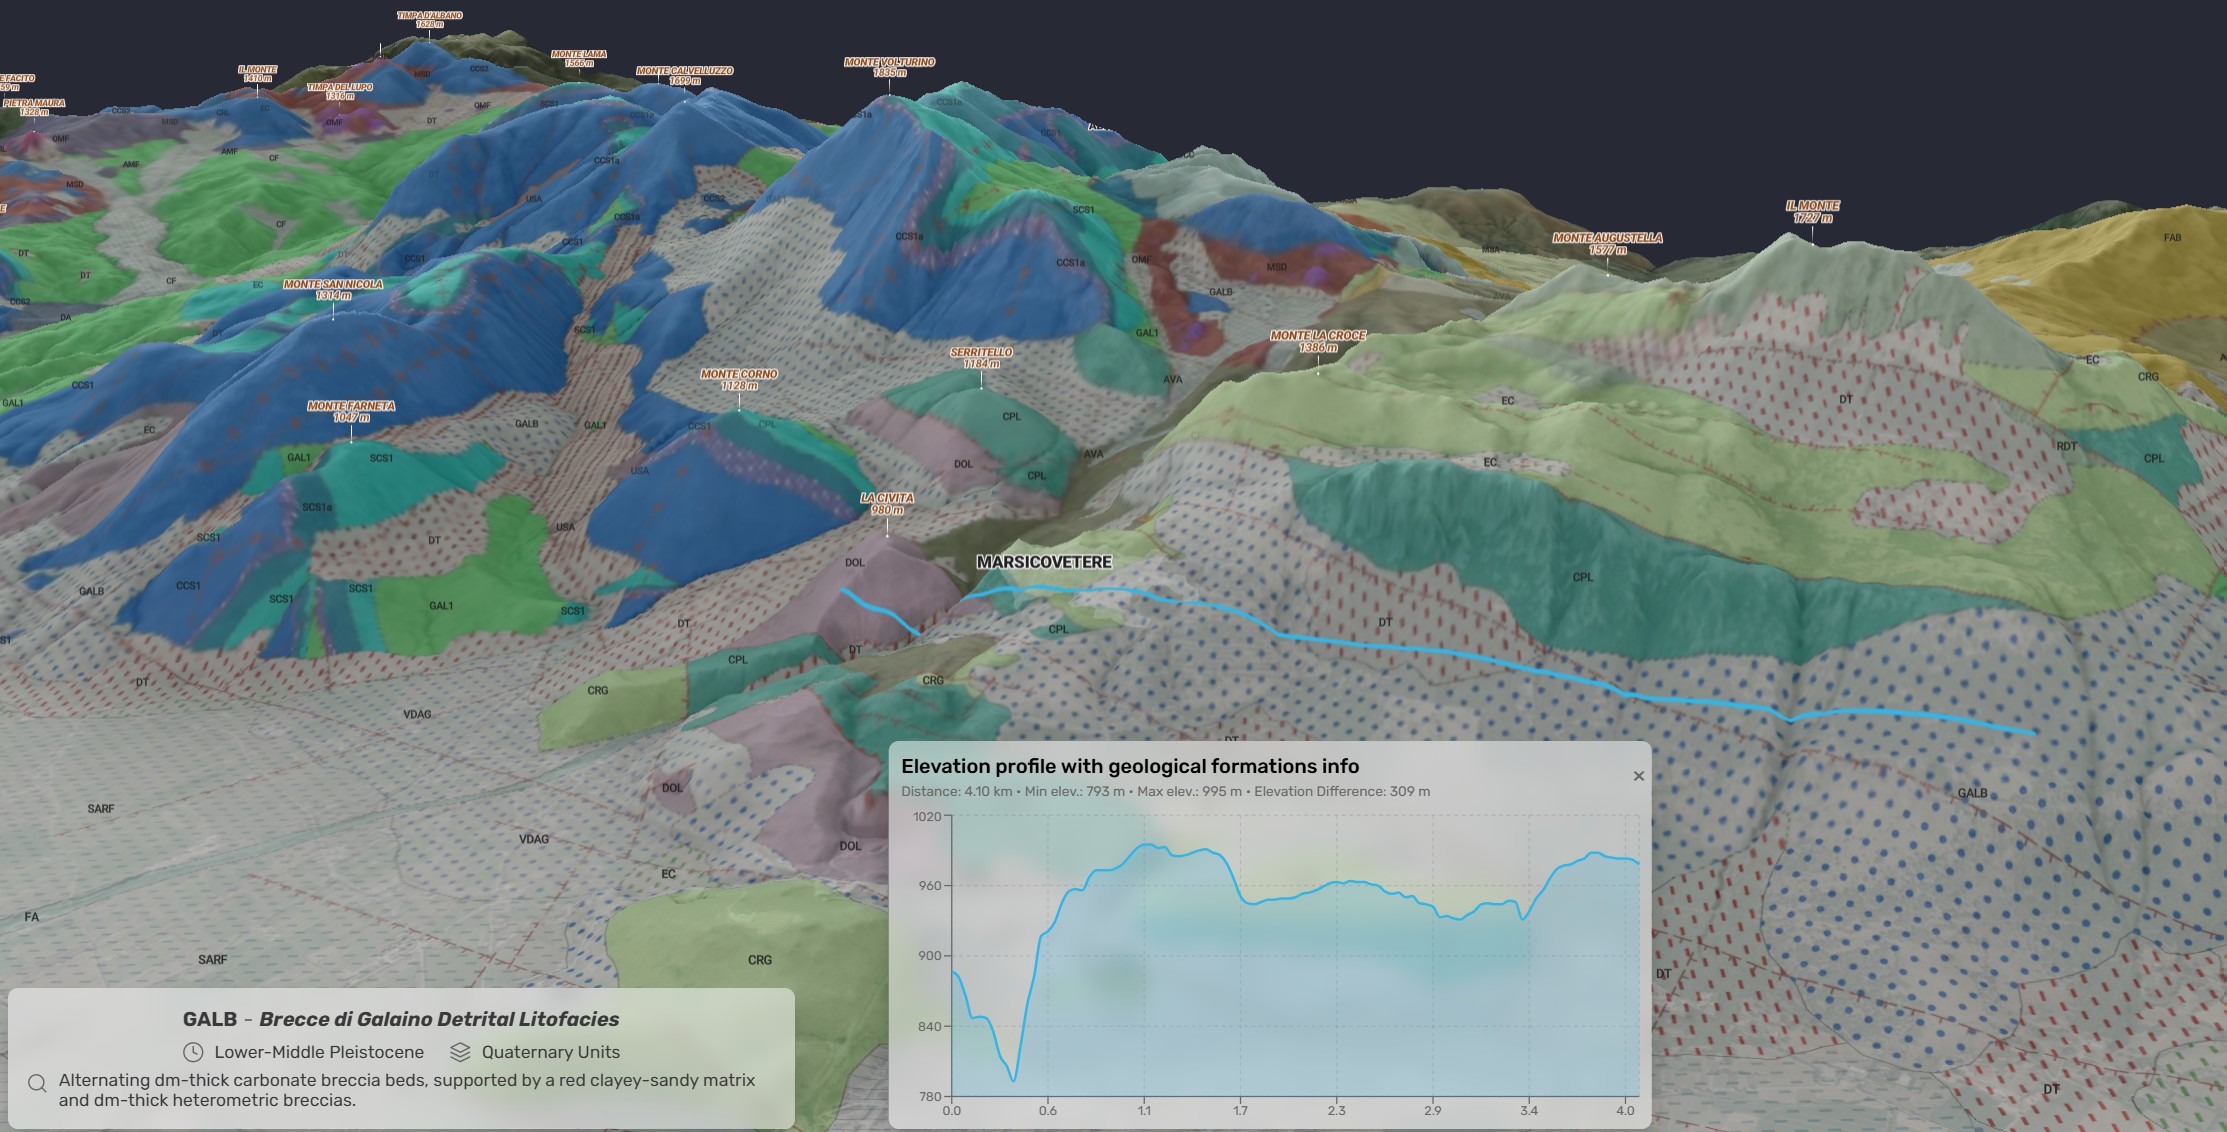This screenshot has height=1132, width=2227.
Task: Select the Serritello 1184 m peak label
Action: [x=981, y=358]
